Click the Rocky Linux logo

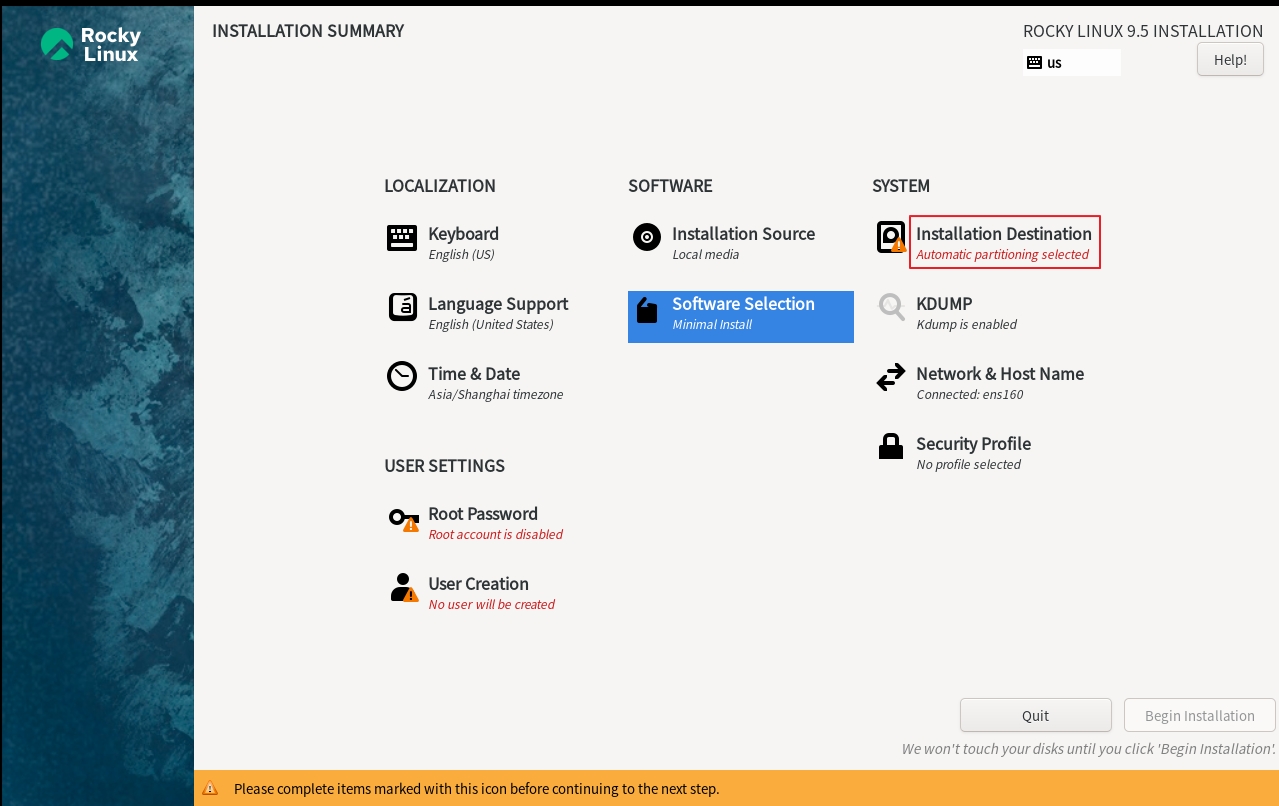click(x=91, y=44)
